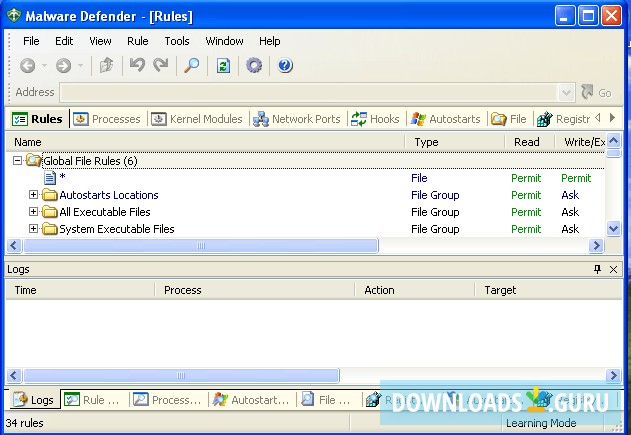This screenshot has height=435, width=631.
Task: Open Find with the magnifier icon
Action: coord(192,65)
